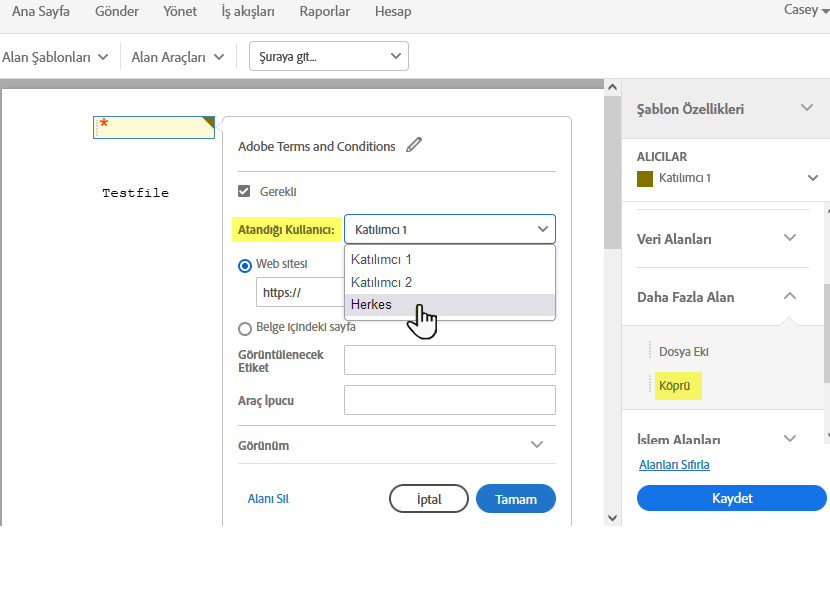Click the Tamam button
The image size is (830, 609).
(515, 499)
